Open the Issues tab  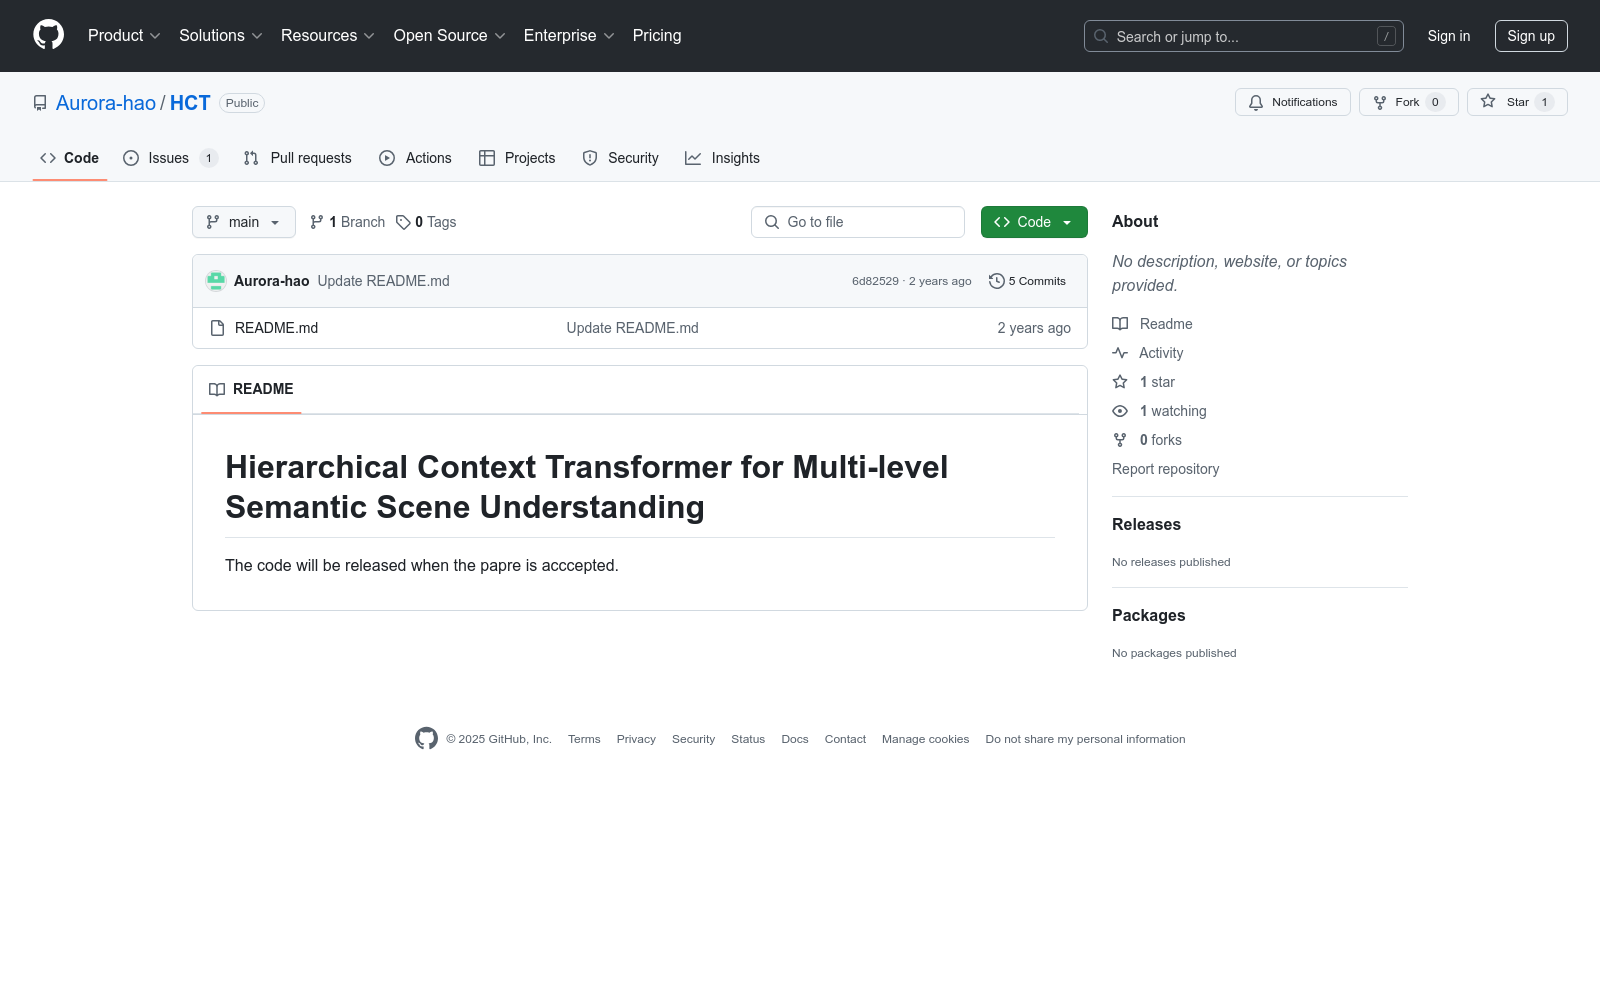(x=170, y=158)
